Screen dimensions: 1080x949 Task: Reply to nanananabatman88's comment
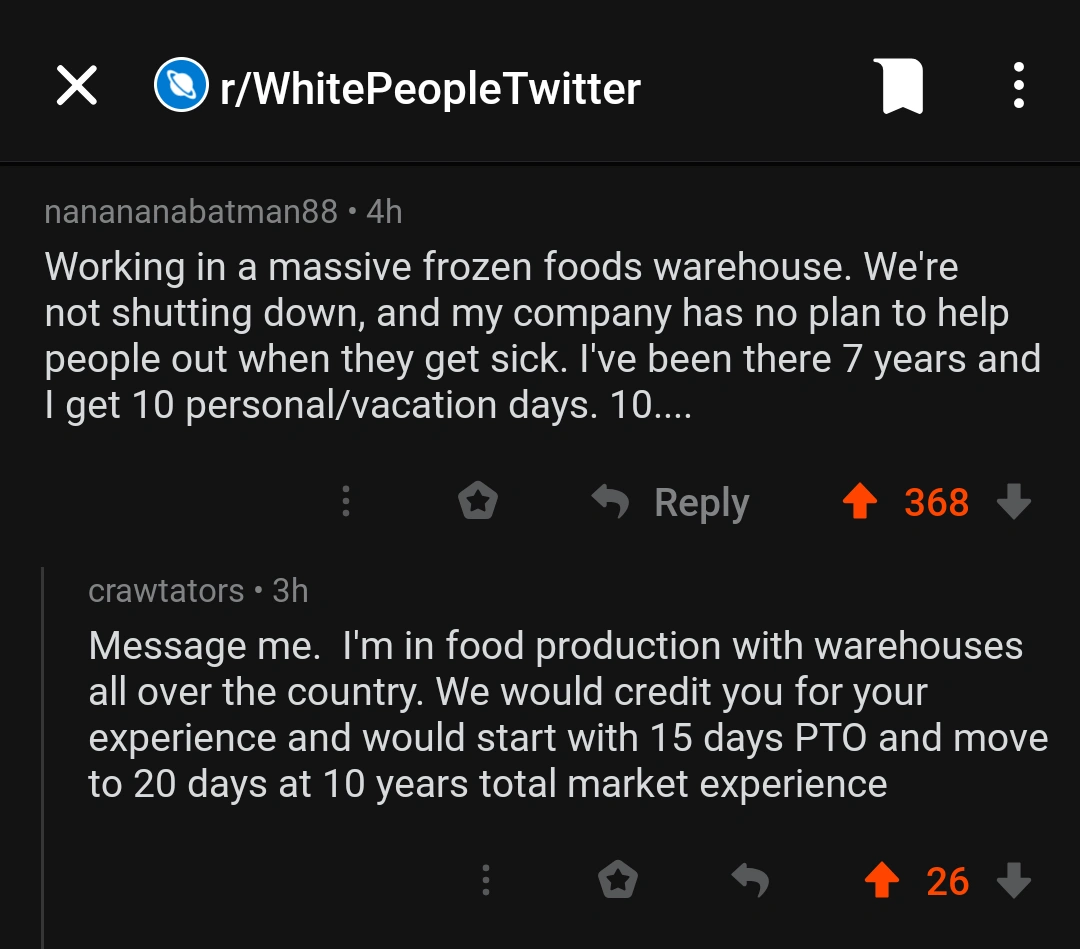671,502
